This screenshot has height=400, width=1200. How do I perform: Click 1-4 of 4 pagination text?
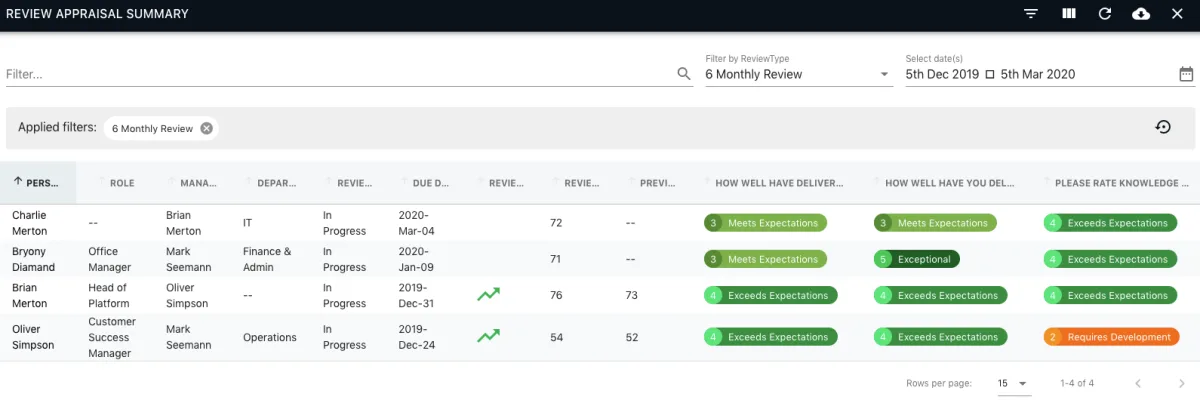[1077, 383]
